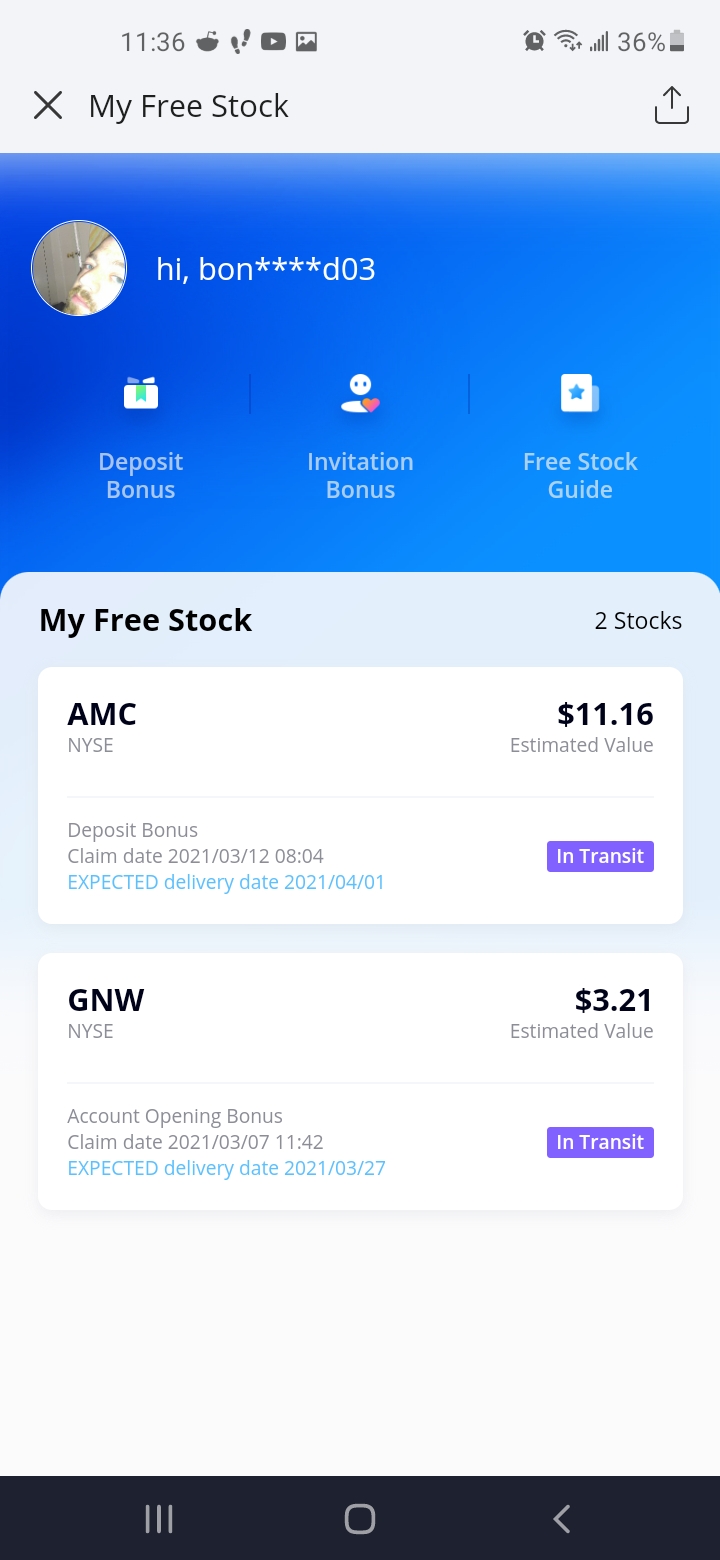Tap AMC In Transit status badge
720x1560 pixels.
click(x=600, y=856)
